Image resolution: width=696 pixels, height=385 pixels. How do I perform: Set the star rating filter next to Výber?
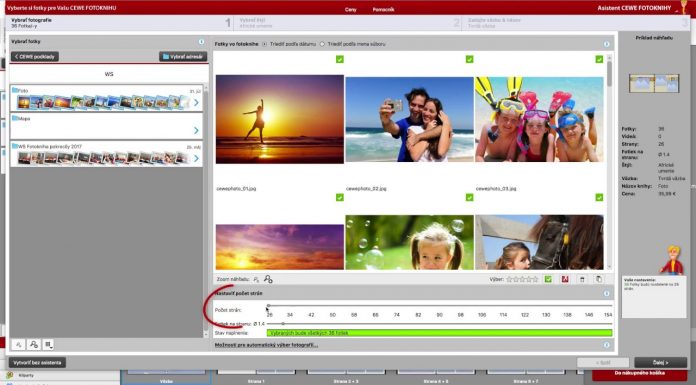(x=522, y=279)
